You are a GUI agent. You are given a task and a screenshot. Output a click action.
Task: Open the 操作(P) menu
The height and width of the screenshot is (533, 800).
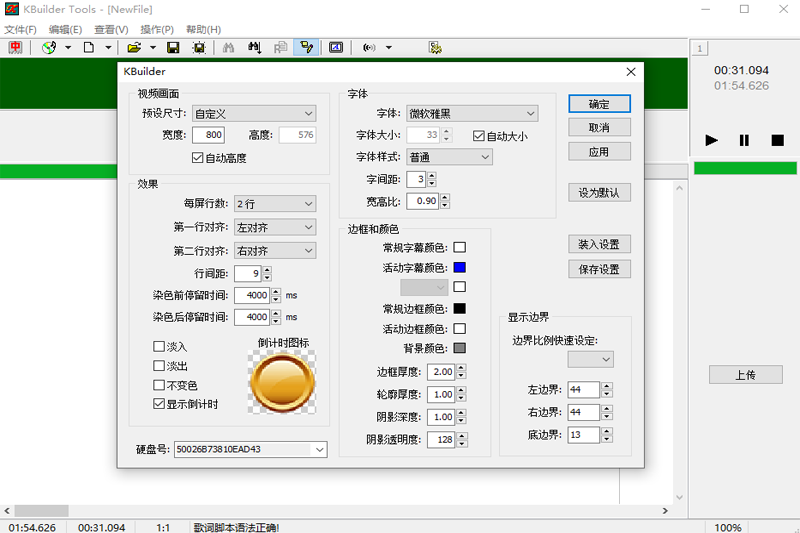[x=156, y=30]
